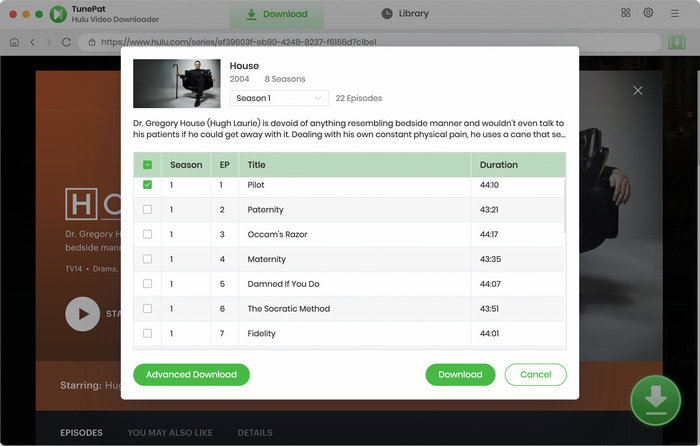Check The Socratic Method episode checkbox
The height and width of the screenshot is (446, 700).
point(147,308)
